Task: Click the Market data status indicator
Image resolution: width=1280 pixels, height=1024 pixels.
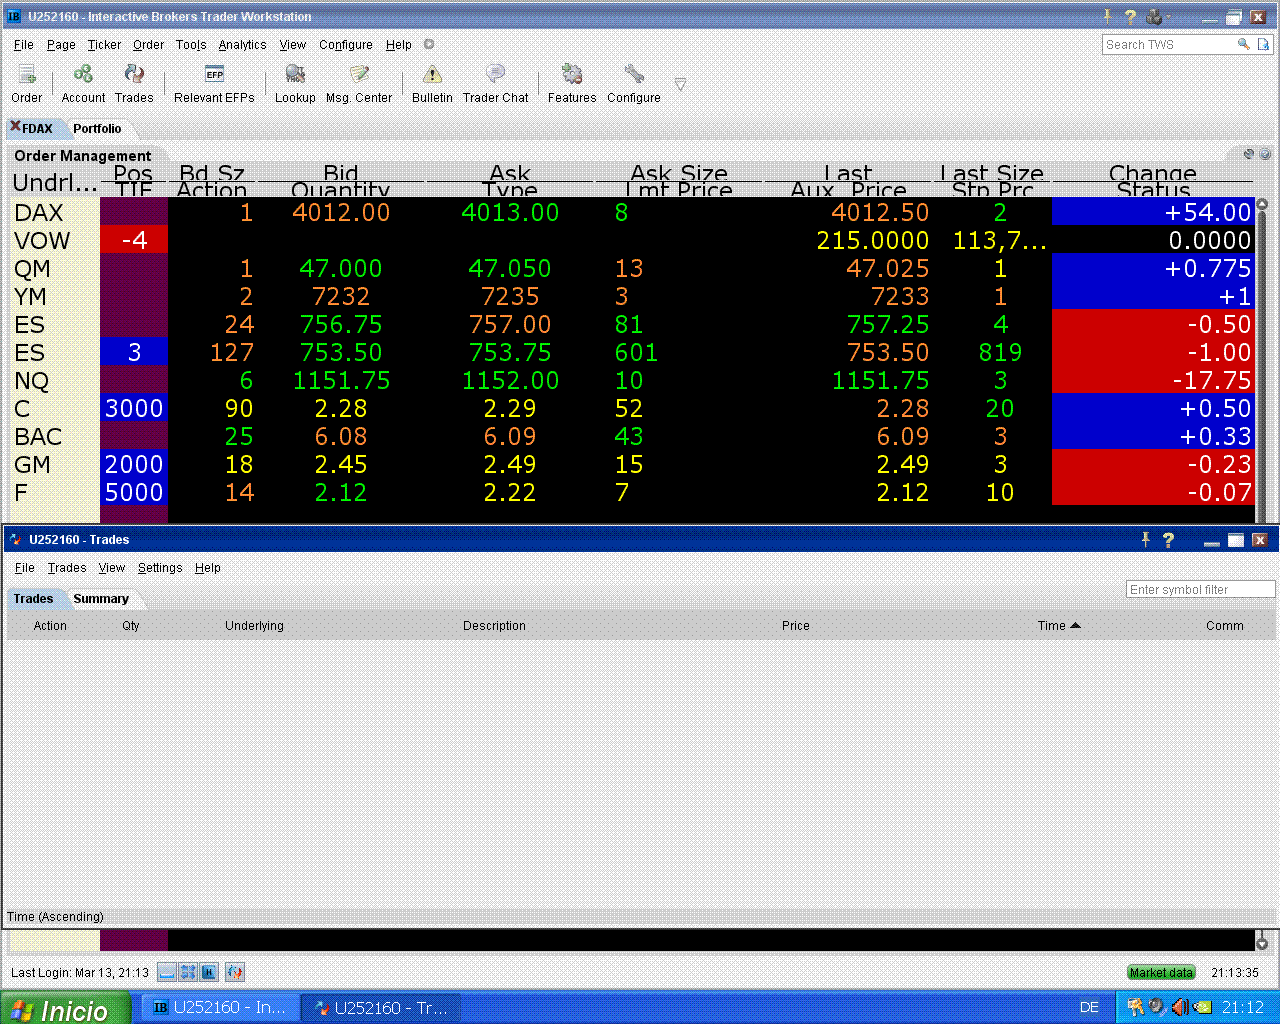Action: (x=1161, y=972)
